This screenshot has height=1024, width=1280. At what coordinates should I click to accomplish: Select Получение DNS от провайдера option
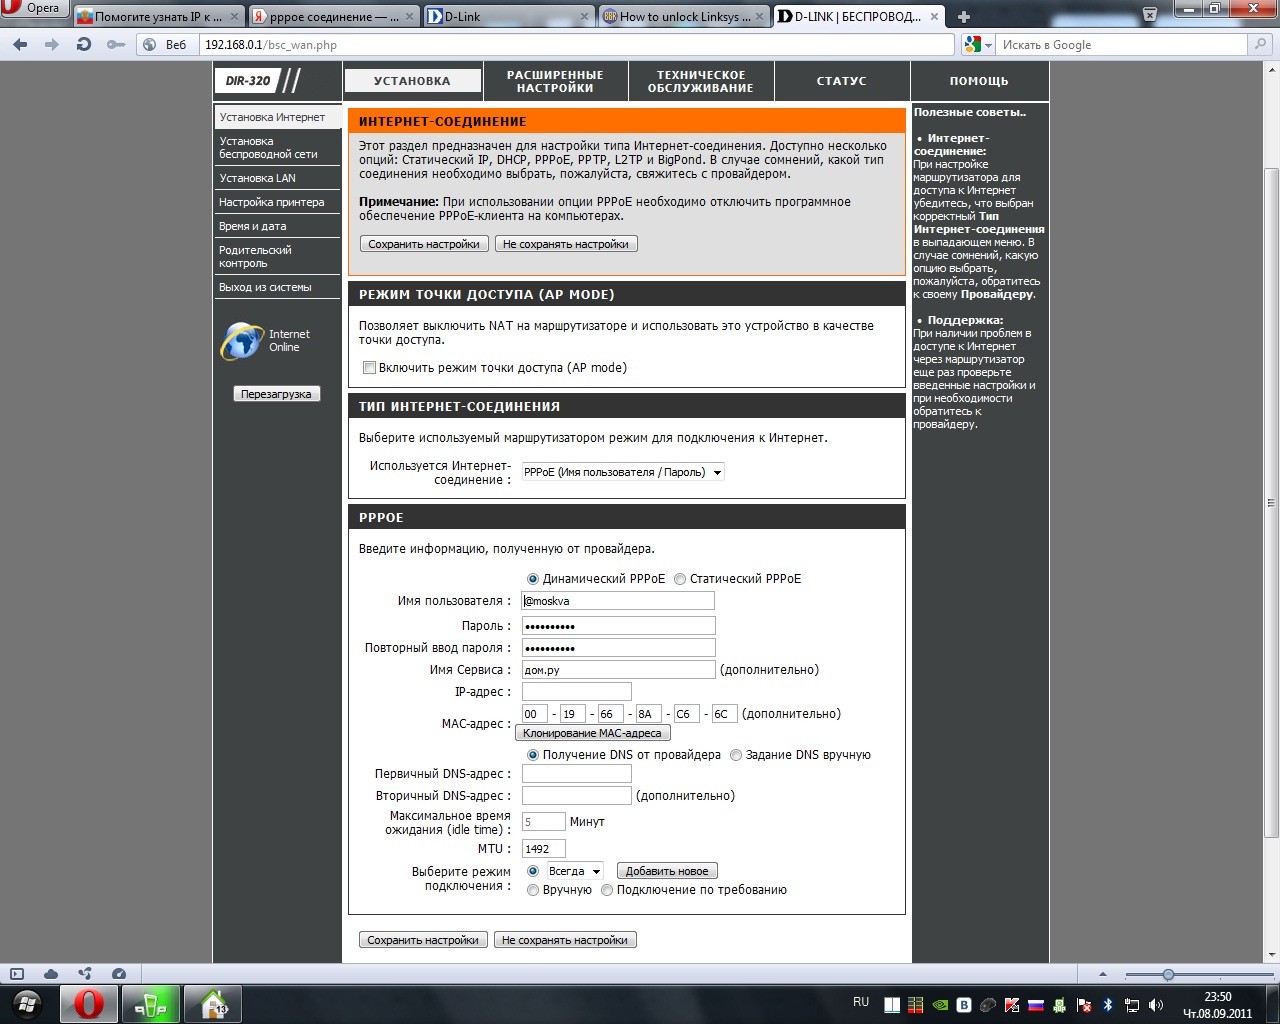click(533, 755)
